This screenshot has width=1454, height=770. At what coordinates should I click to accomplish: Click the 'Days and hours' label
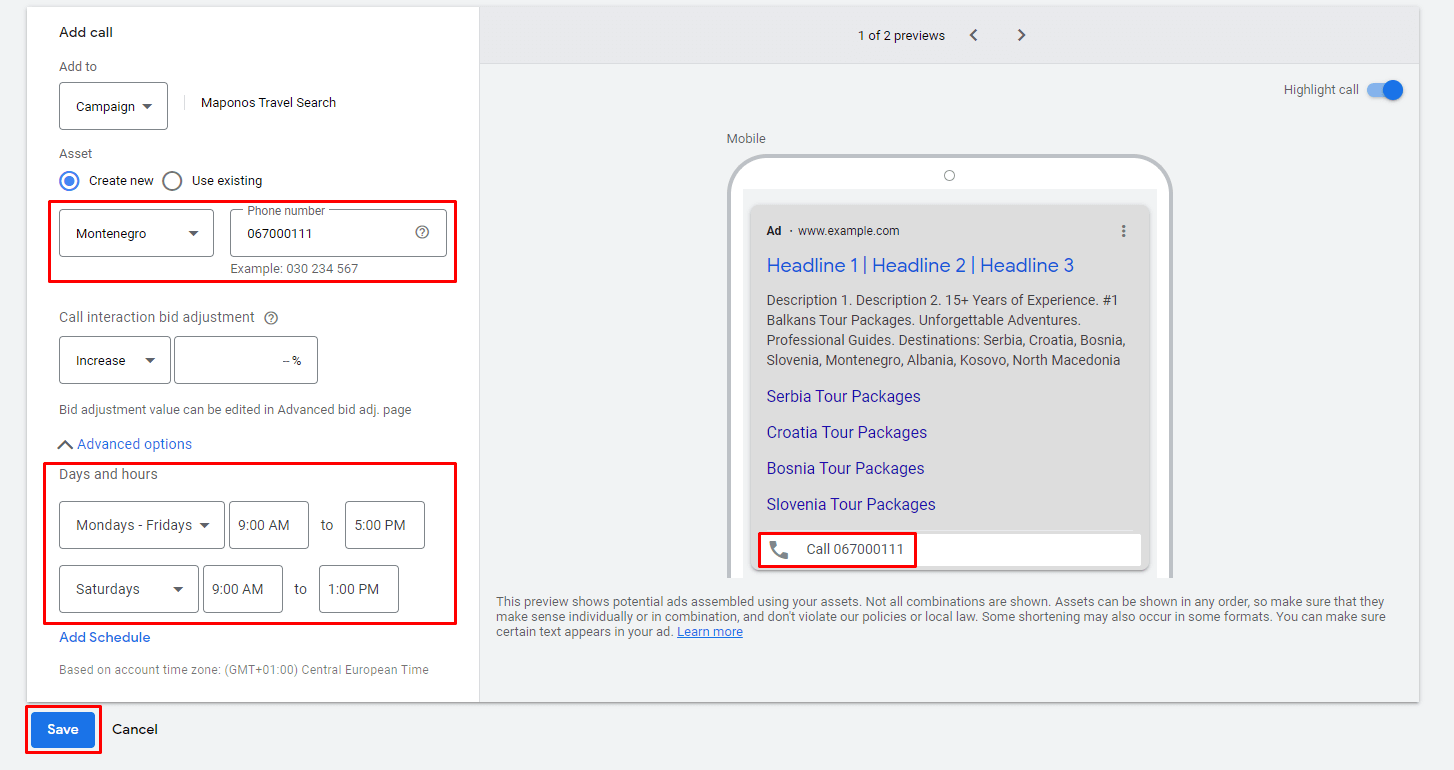(108, 474)
